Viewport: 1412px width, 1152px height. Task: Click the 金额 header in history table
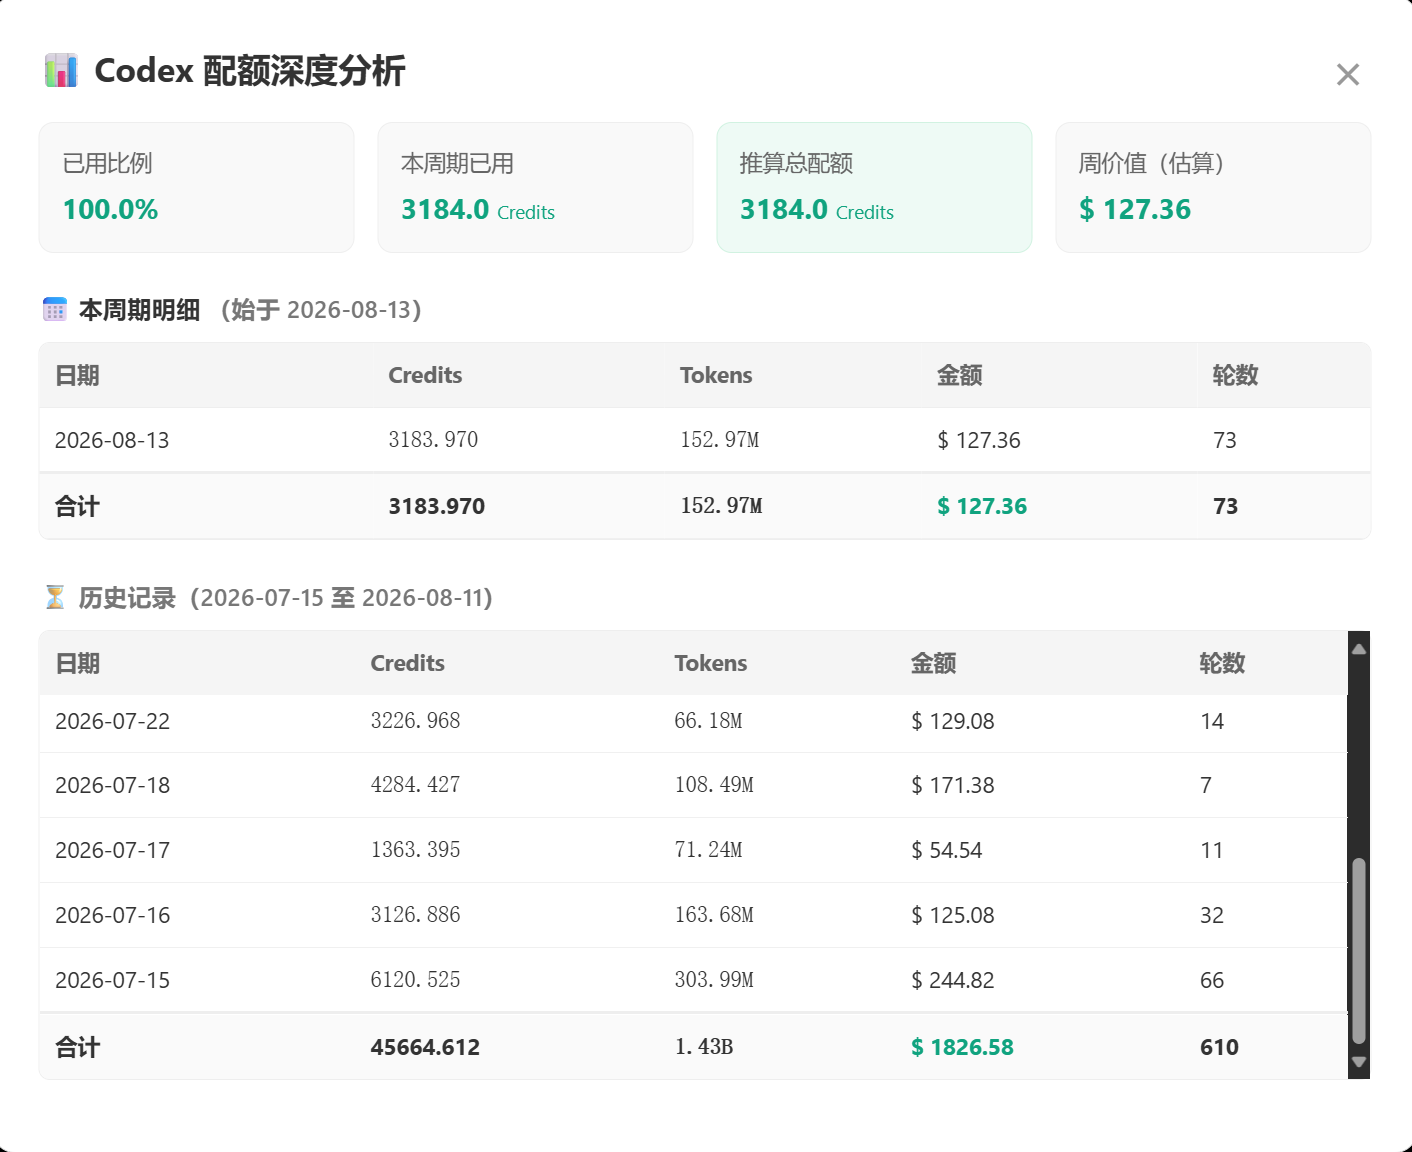(x=933, y=664)
